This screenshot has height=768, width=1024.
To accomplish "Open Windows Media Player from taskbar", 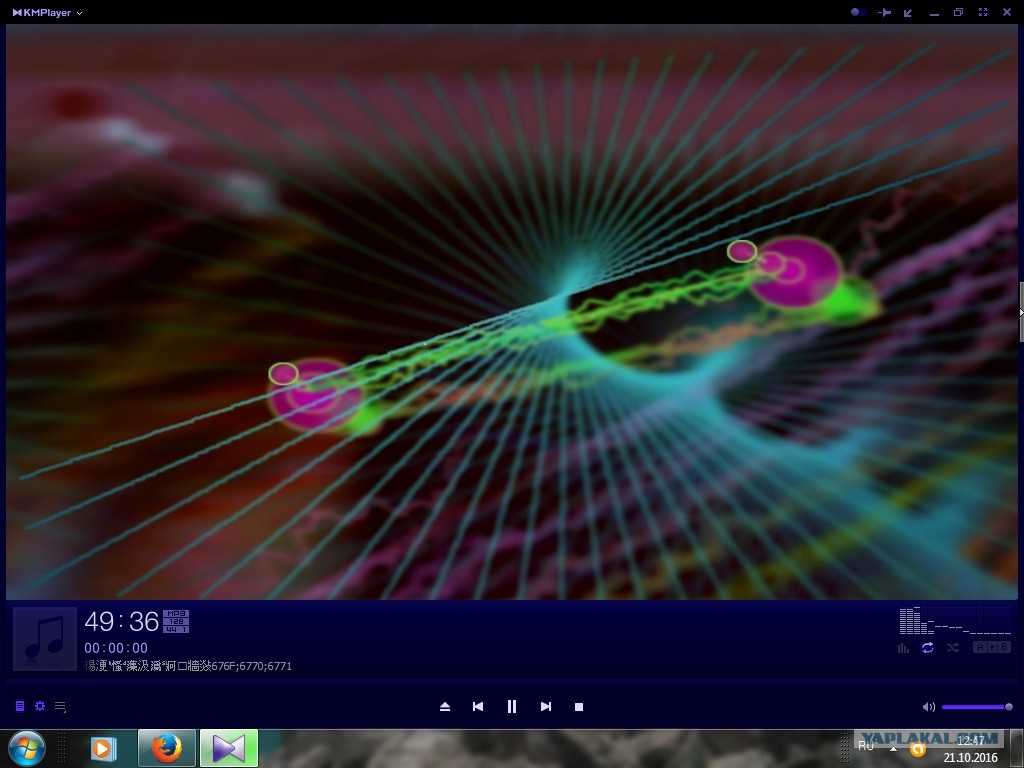I will (103, 748).
